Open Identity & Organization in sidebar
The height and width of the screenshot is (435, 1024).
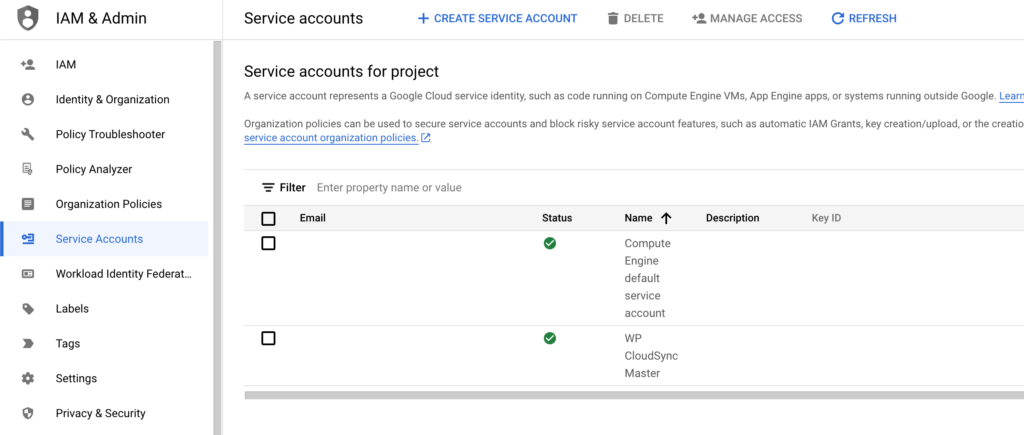(x=112, y=100)
